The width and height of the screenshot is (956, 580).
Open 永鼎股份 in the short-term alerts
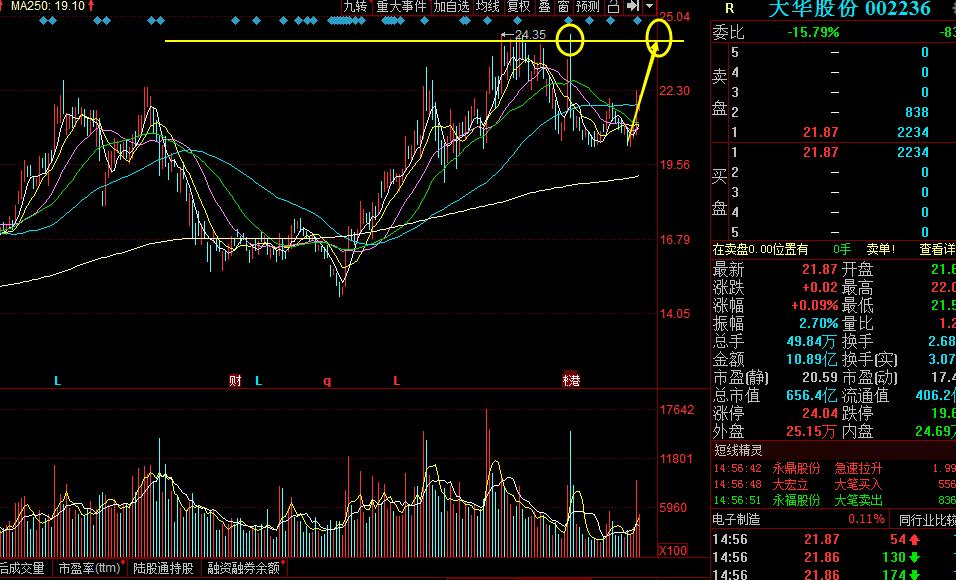click(796, 468)
